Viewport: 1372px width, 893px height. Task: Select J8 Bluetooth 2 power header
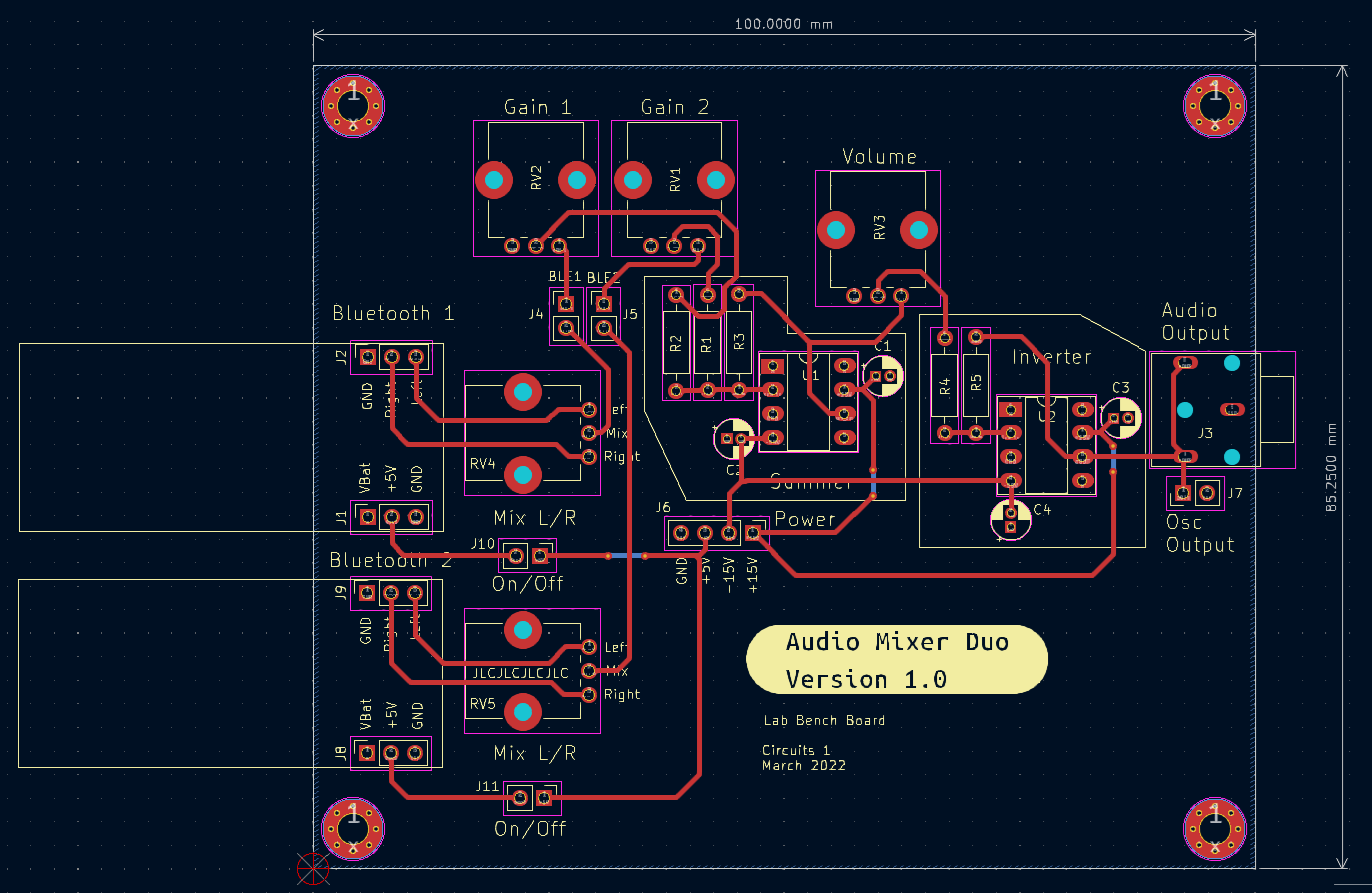[x=391, y=752]
